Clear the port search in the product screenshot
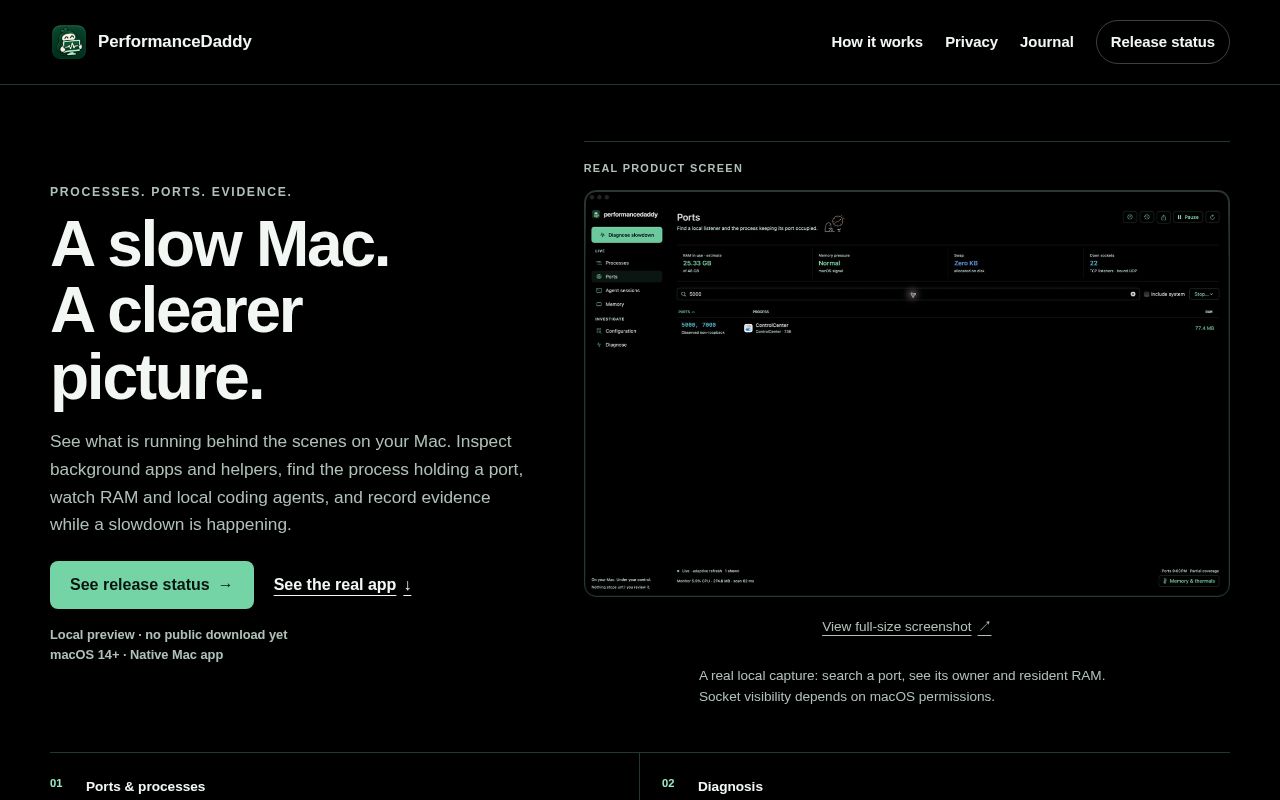This screenshot has width=1280, height=800. (x=1133, y=294)
